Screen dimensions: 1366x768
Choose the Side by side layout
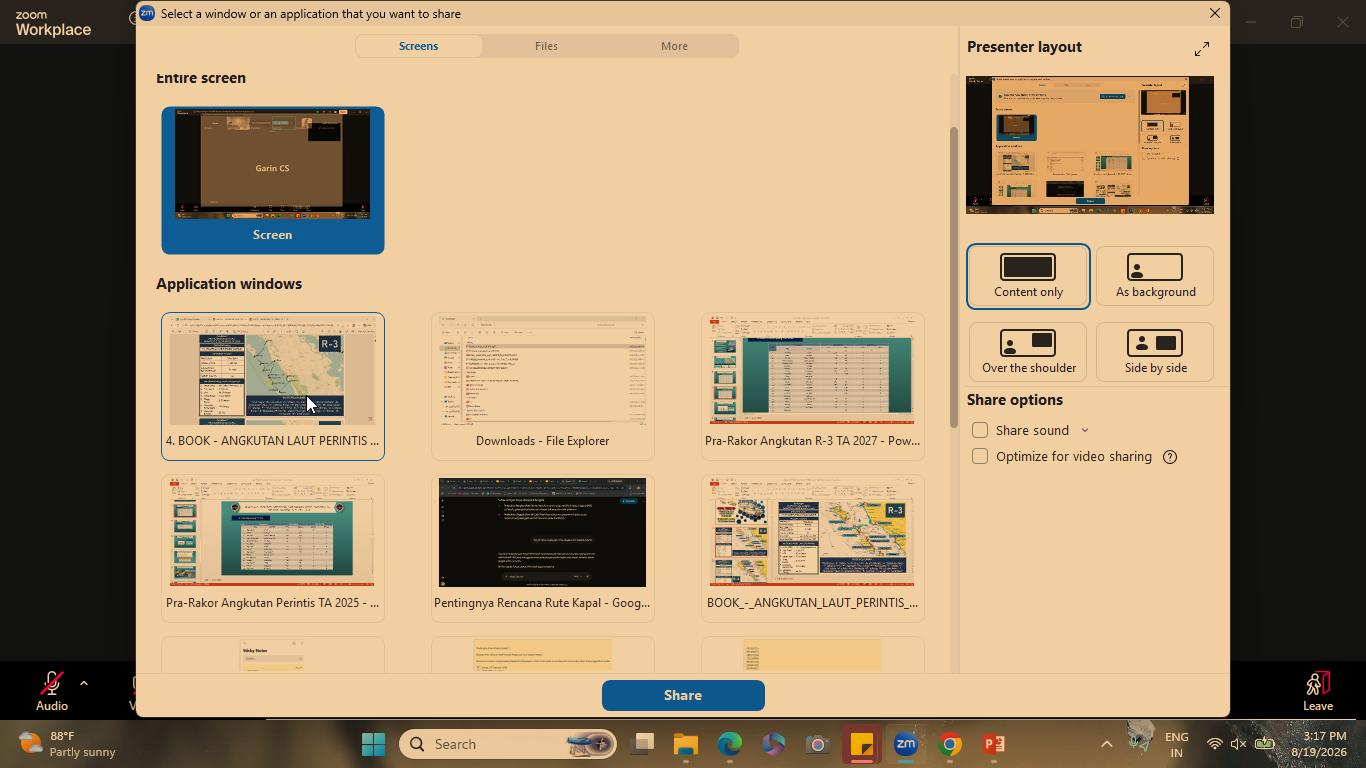coord(1155,352)
